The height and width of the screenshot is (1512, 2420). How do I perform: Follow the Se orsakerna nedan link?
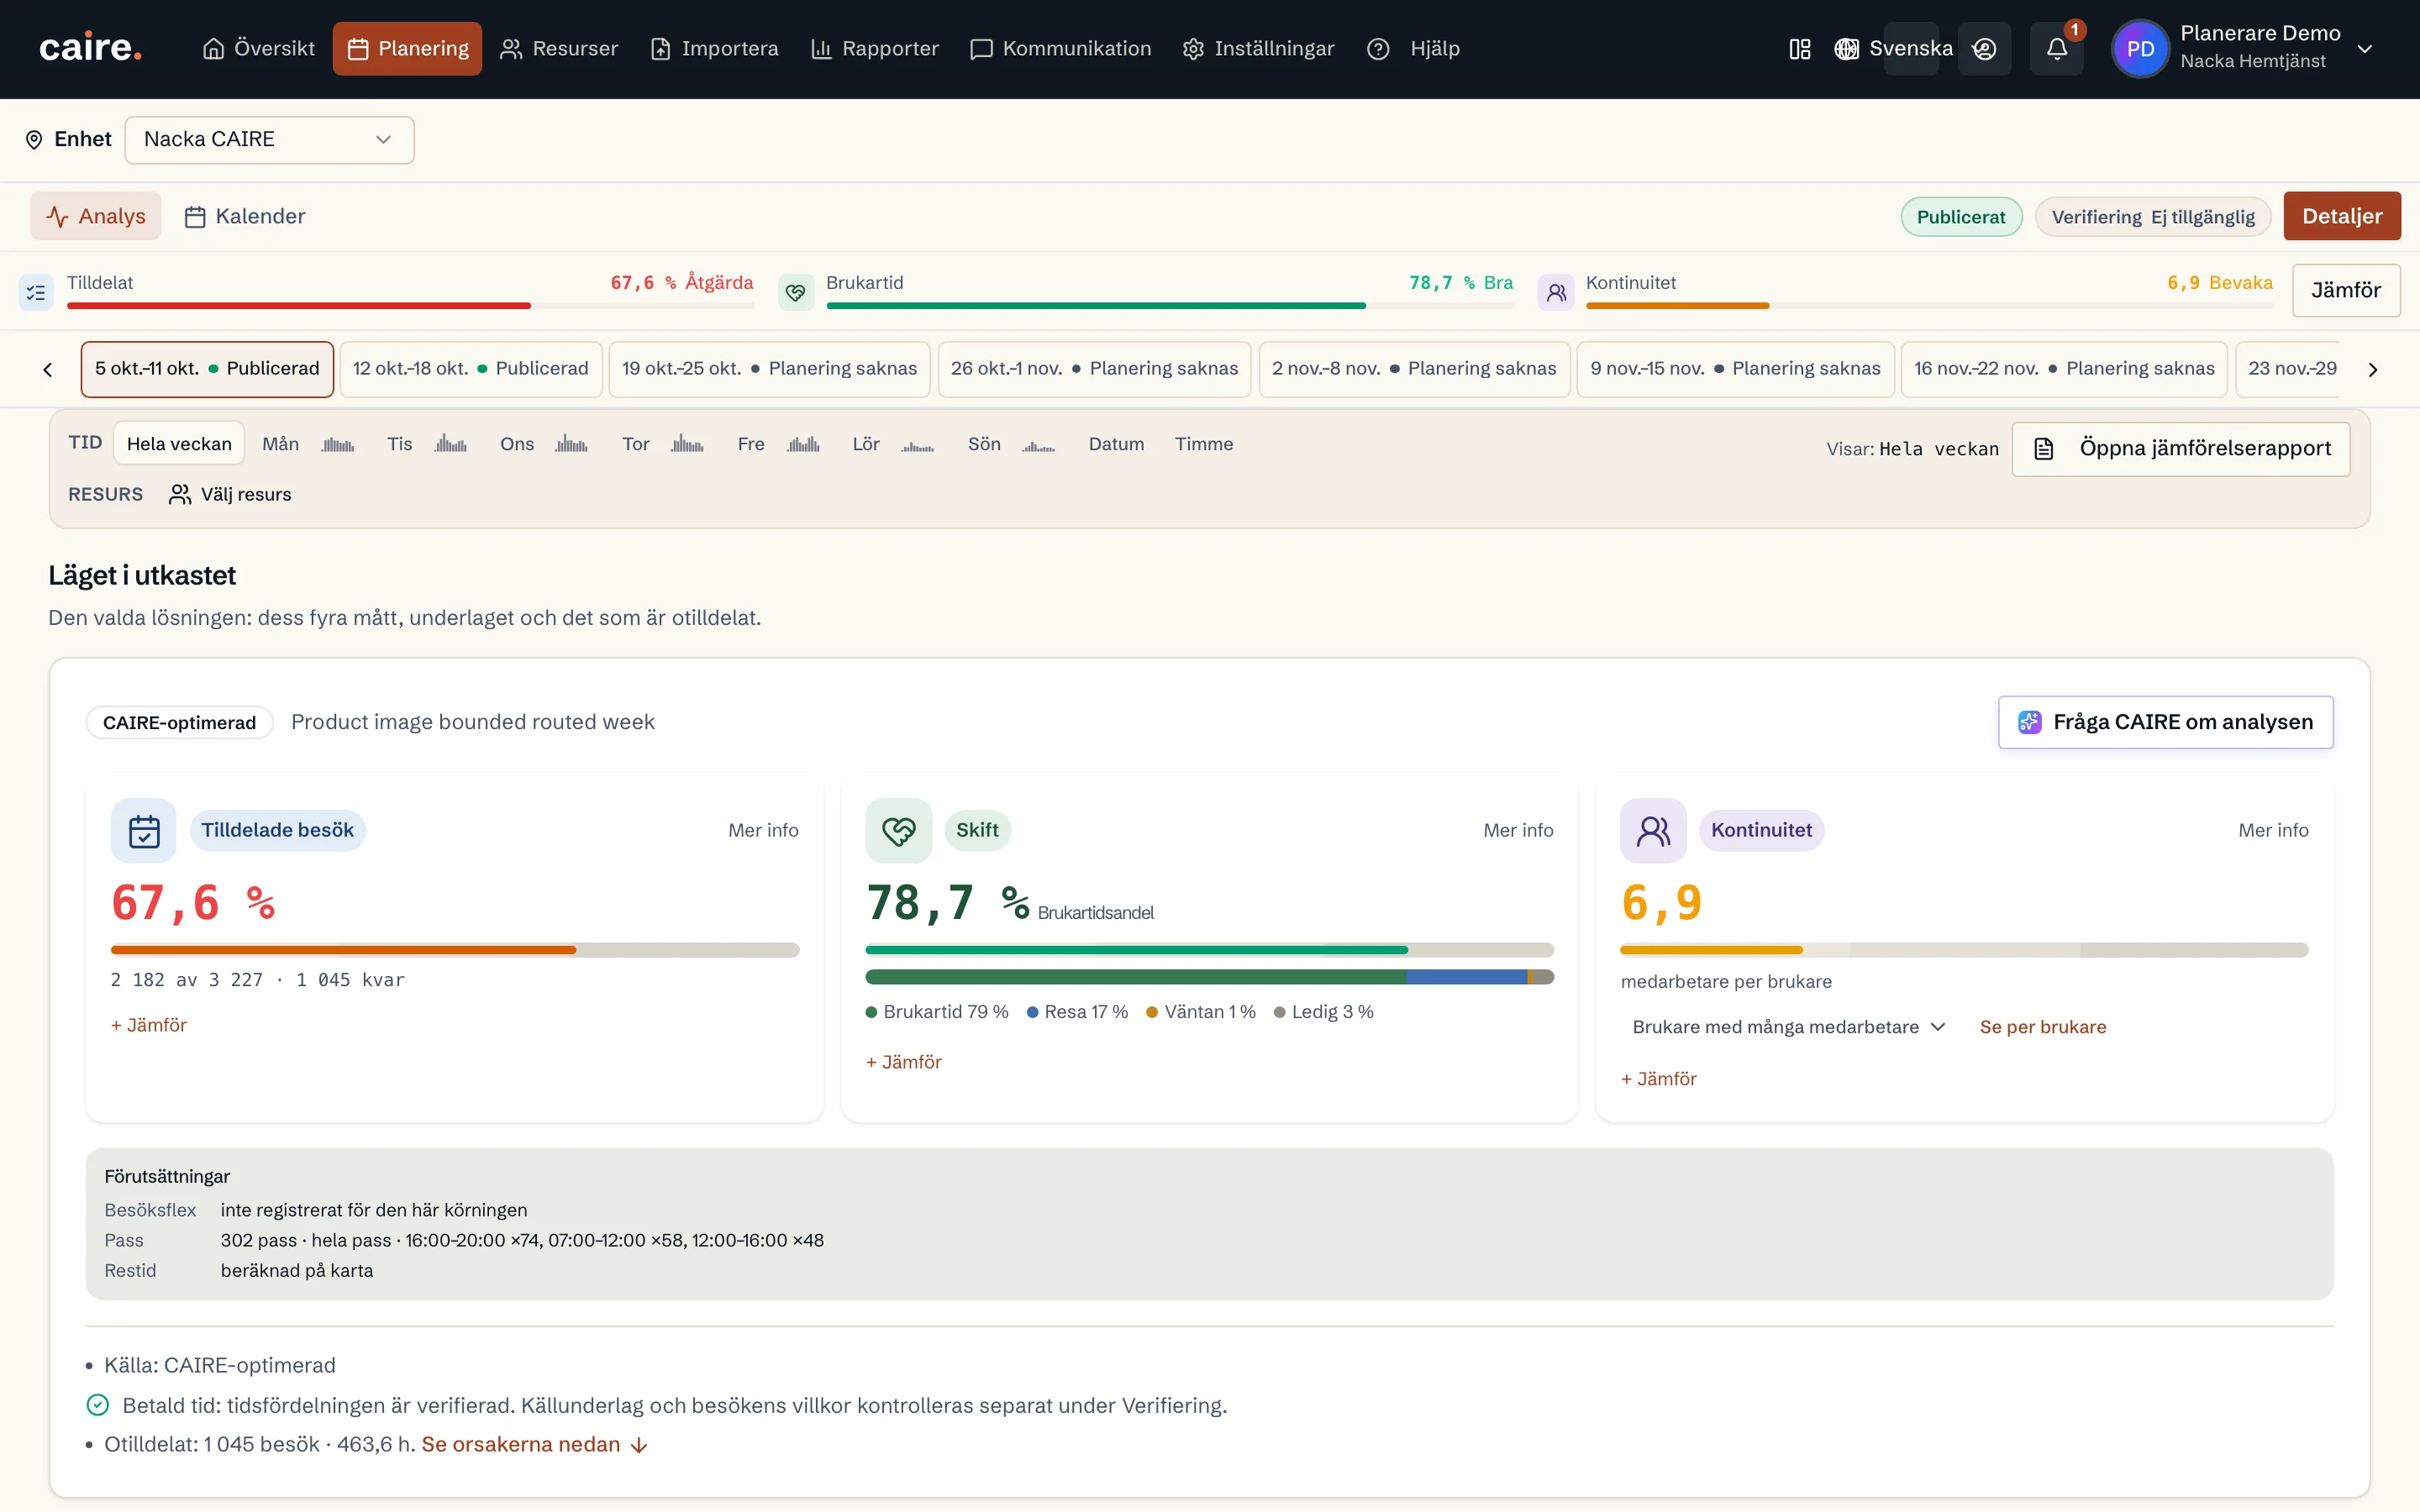pos(534,1445)
